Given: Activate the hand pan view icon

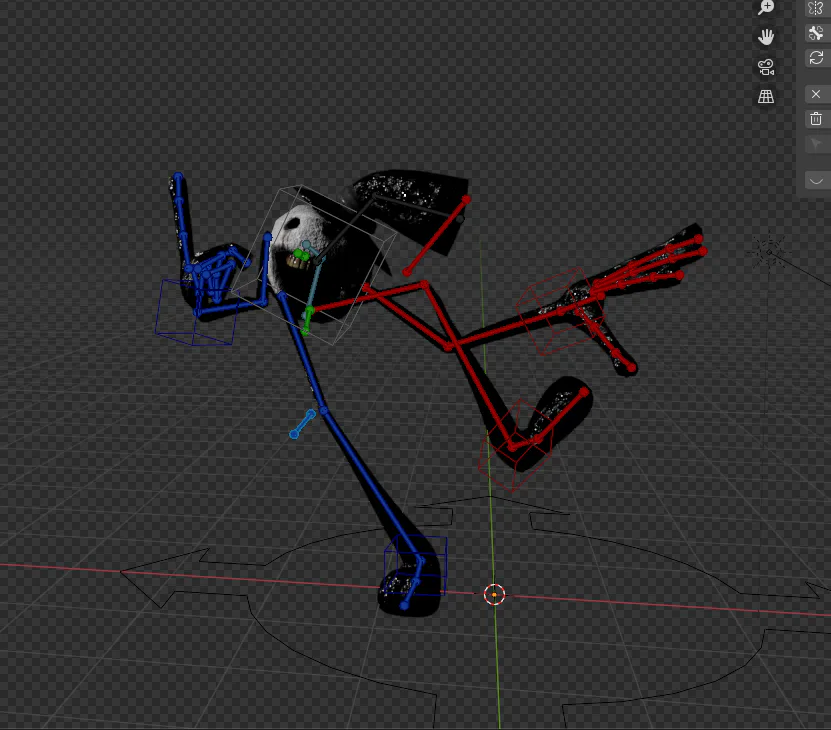Looking at the screenshot, I should [x=766, y=37].
